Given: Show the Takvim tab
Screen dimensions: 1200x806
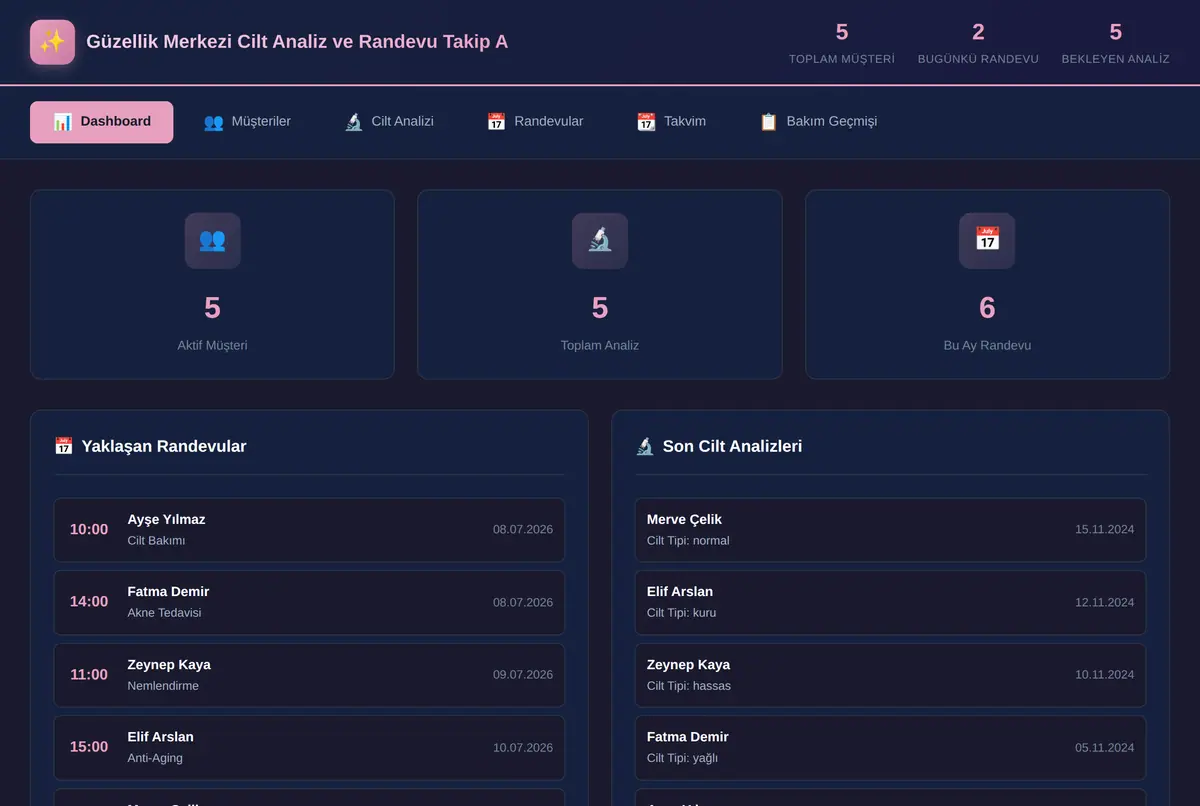Looking at the screenshot, I should (x=671, y=122).
